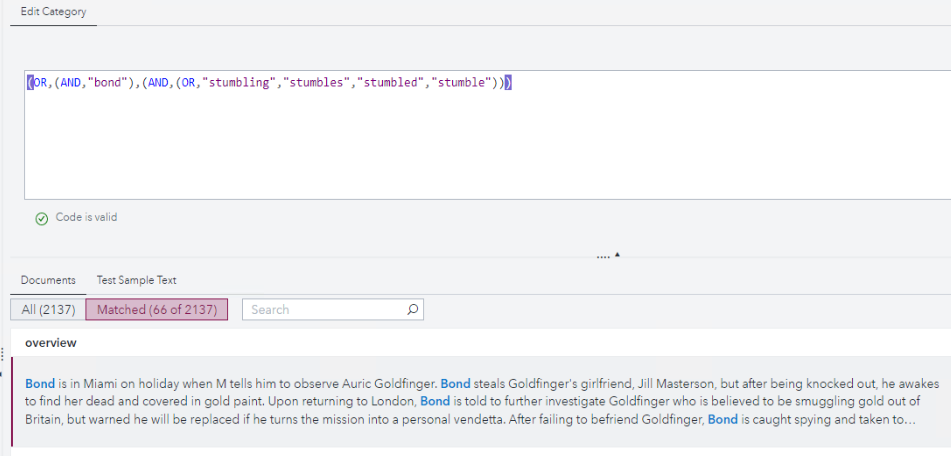951x456 pixels.
Task: Click the horizontal splitter dots handle
Action: click(x=603, y=256)
